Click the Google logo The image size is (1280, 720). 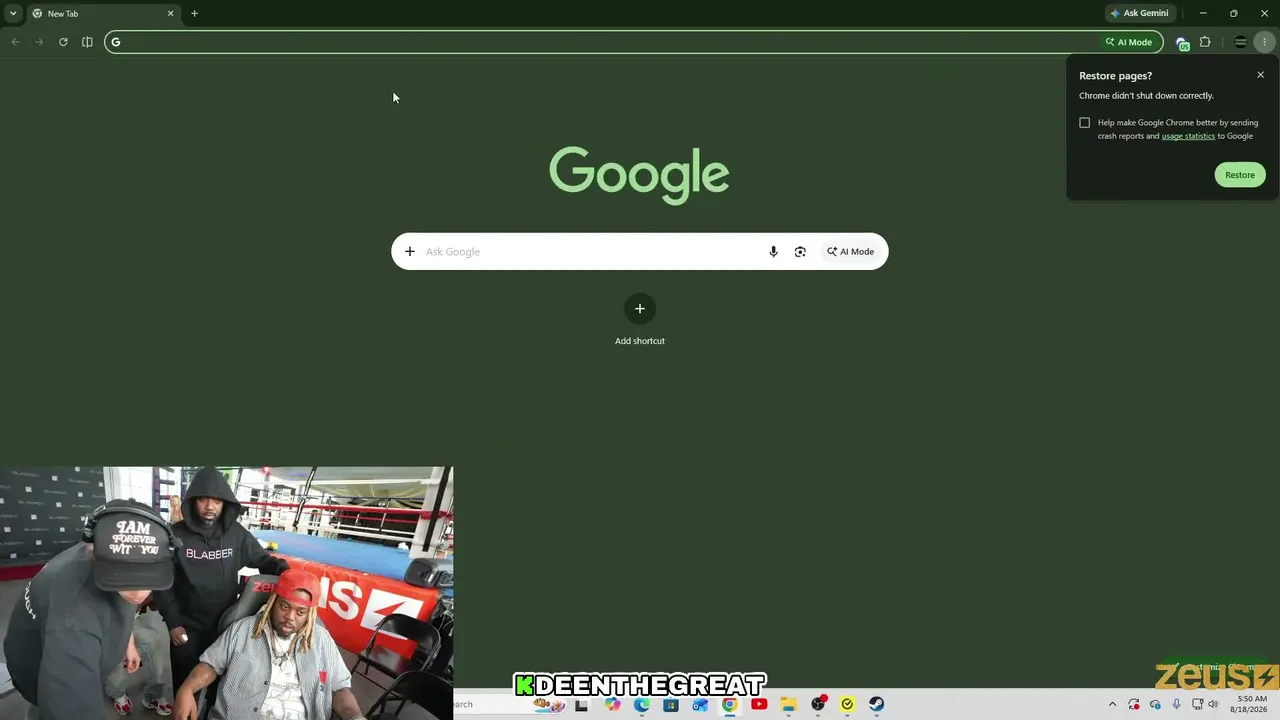click(639, 175)
